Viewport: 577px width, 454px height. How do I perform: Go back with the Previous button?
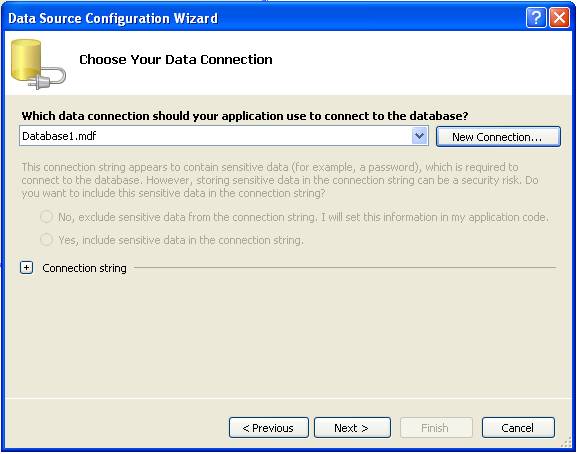(x=269, y=428)
